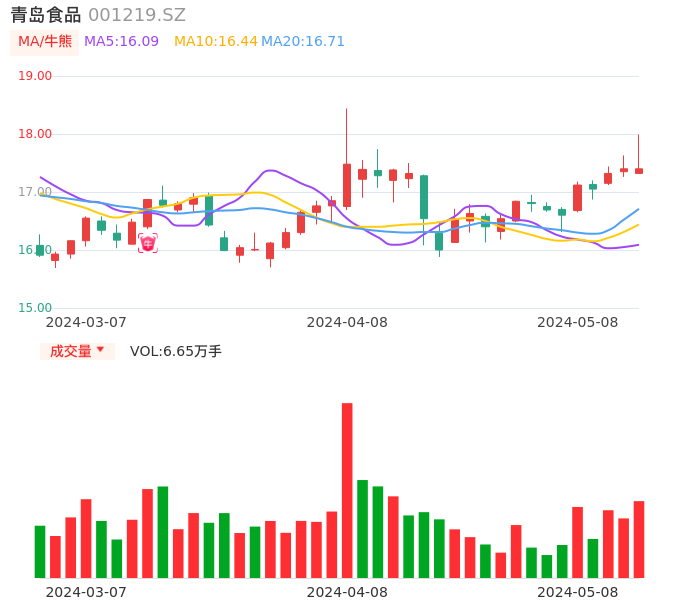686x606 pixels.
Task: Open the 成交量 indicator dropdown
Action: (71, 351)
